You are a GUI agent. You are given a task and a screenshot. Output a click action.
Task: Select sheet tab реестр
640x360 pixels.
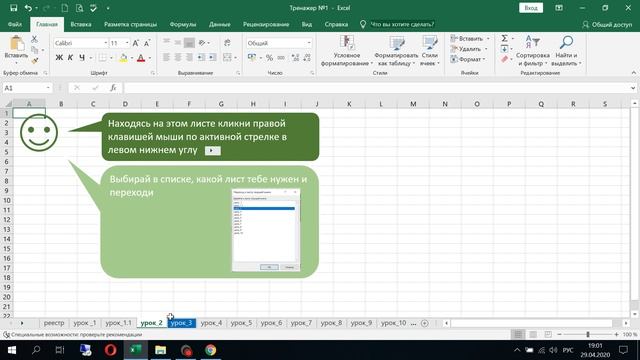pyautogui.click(x=54, y=323)
